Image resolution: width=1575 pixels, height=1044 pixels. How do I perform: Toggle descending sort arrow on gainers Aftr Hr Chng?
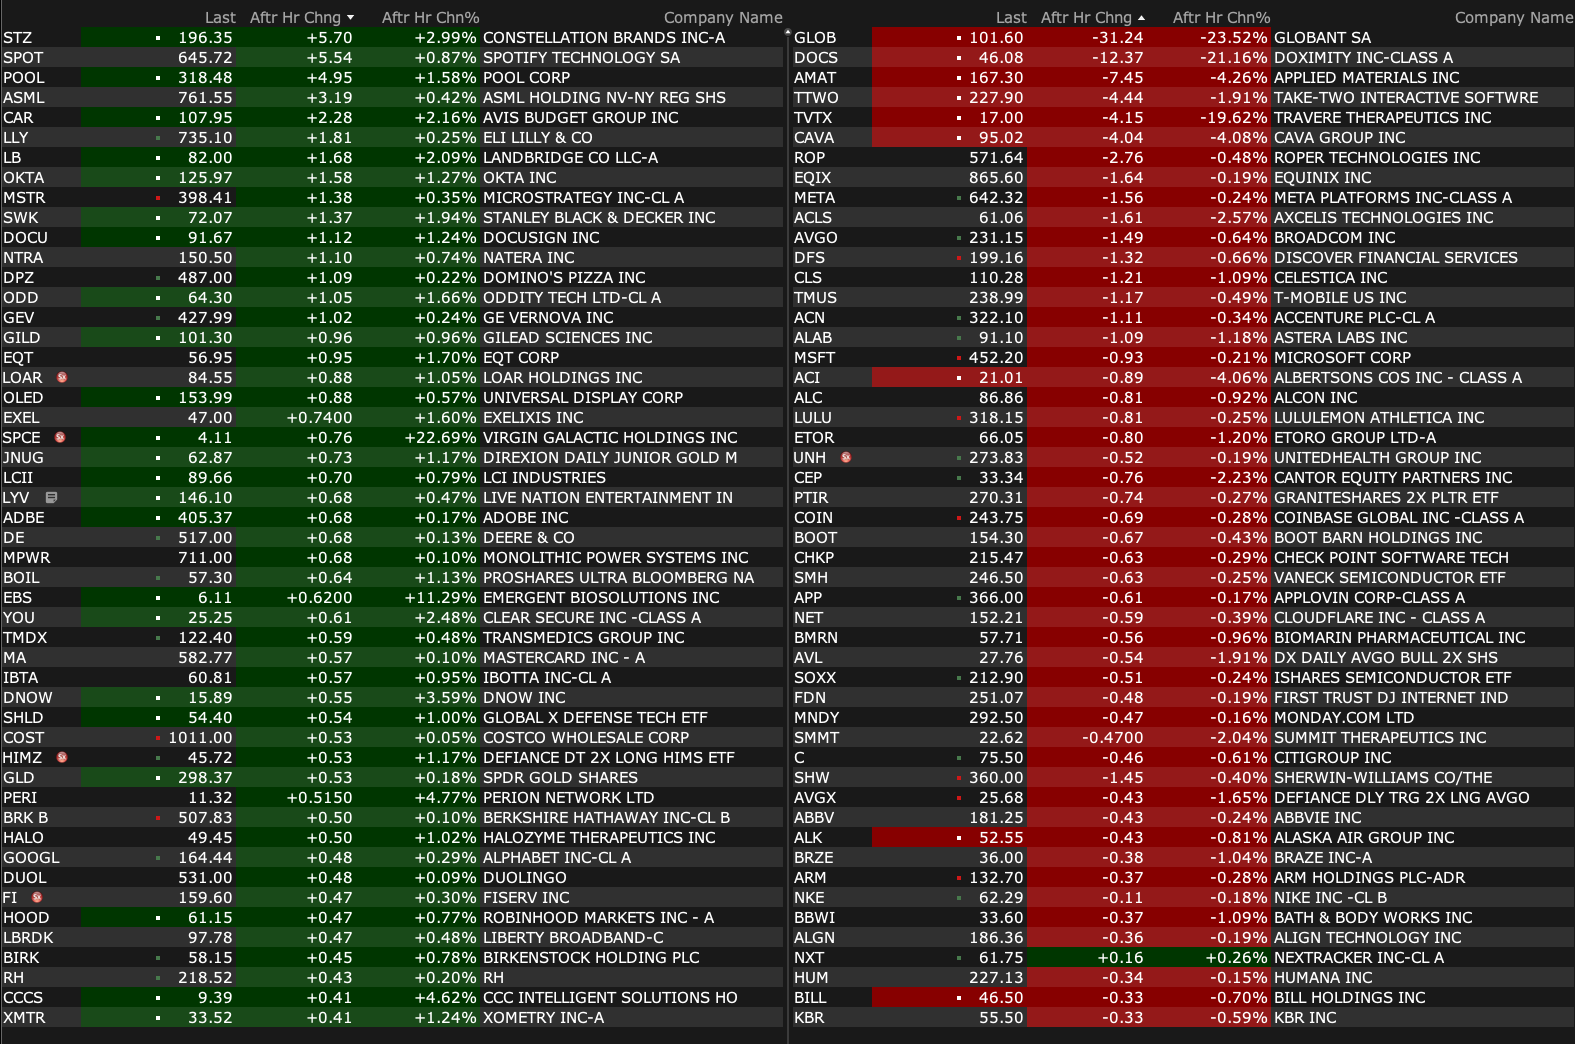tap(350, 18)
